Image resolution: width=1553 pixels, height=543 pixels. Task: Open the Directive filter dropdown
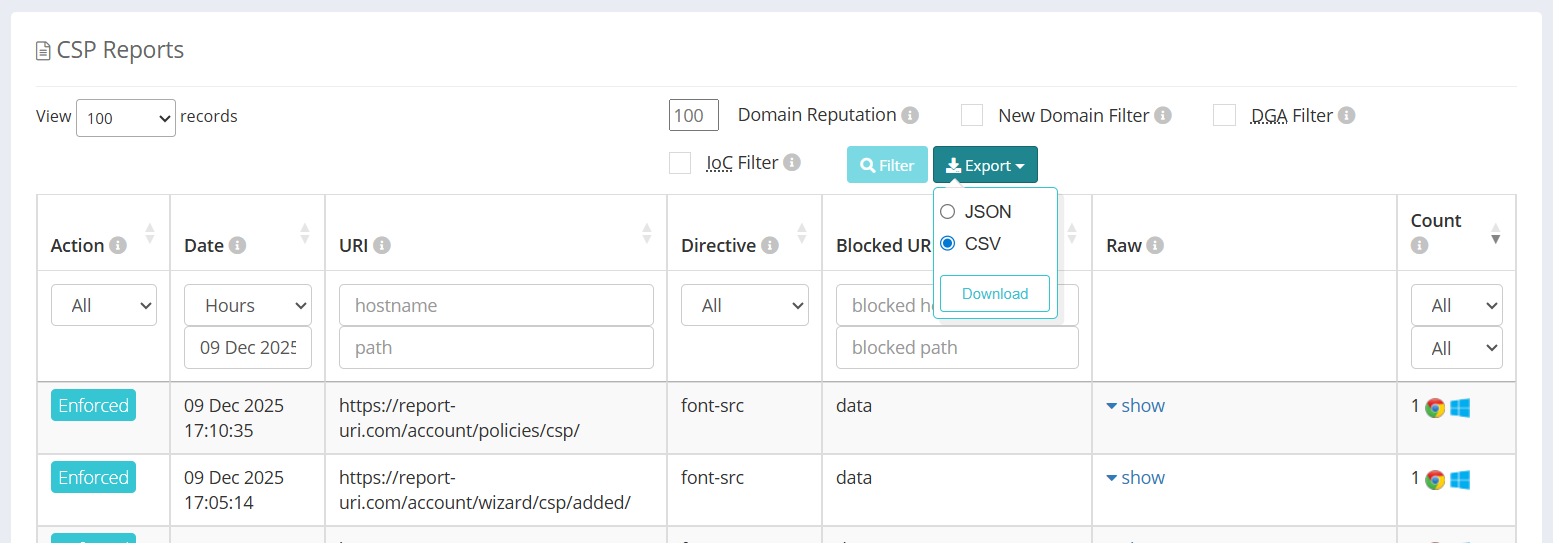click(x=745, y=305)
